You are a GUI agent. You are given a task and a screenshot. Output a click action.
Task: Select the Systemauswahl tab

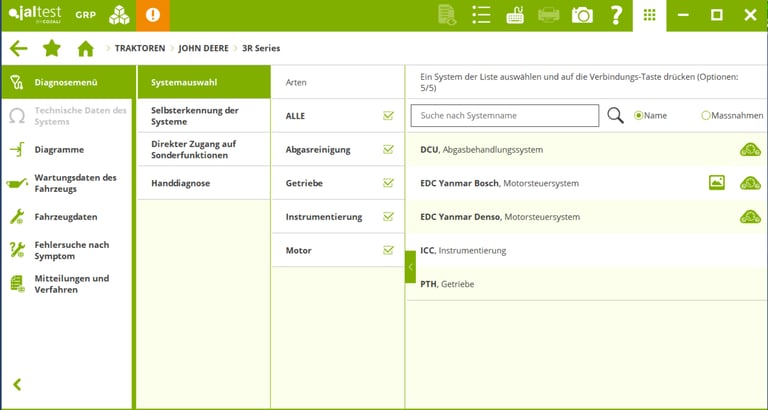[x=204, y=82]
